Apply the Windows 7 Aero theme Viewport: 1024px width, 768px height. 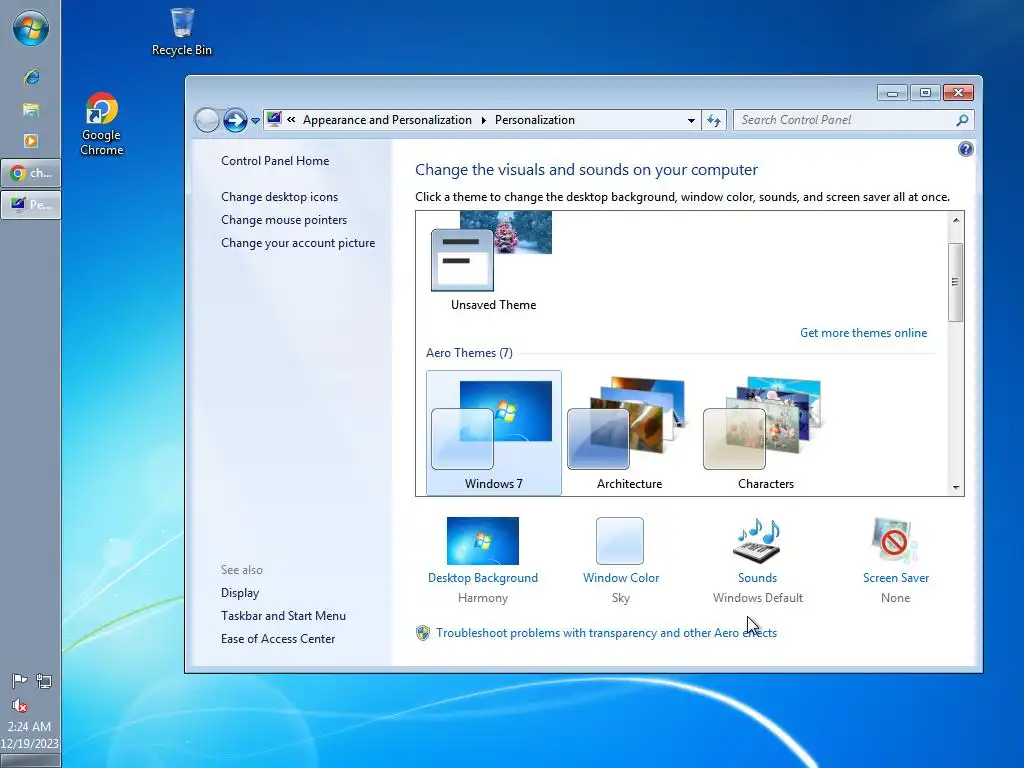click(494, 433)
